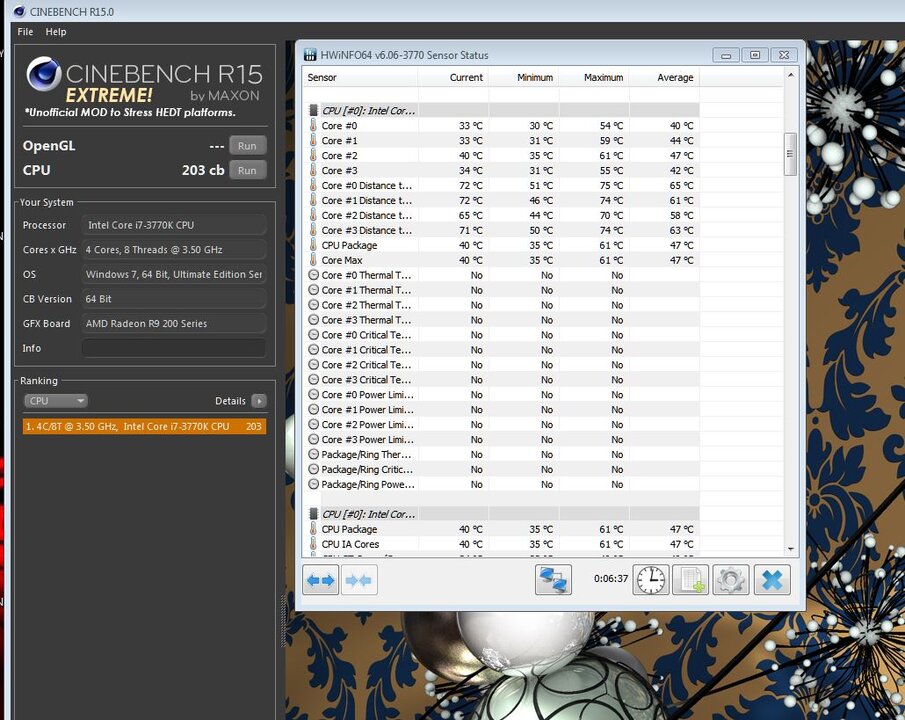The width and height of the screenshot is (905, 720).
Task: Click the CPU score value 203 cb
Action: point(203,170)
